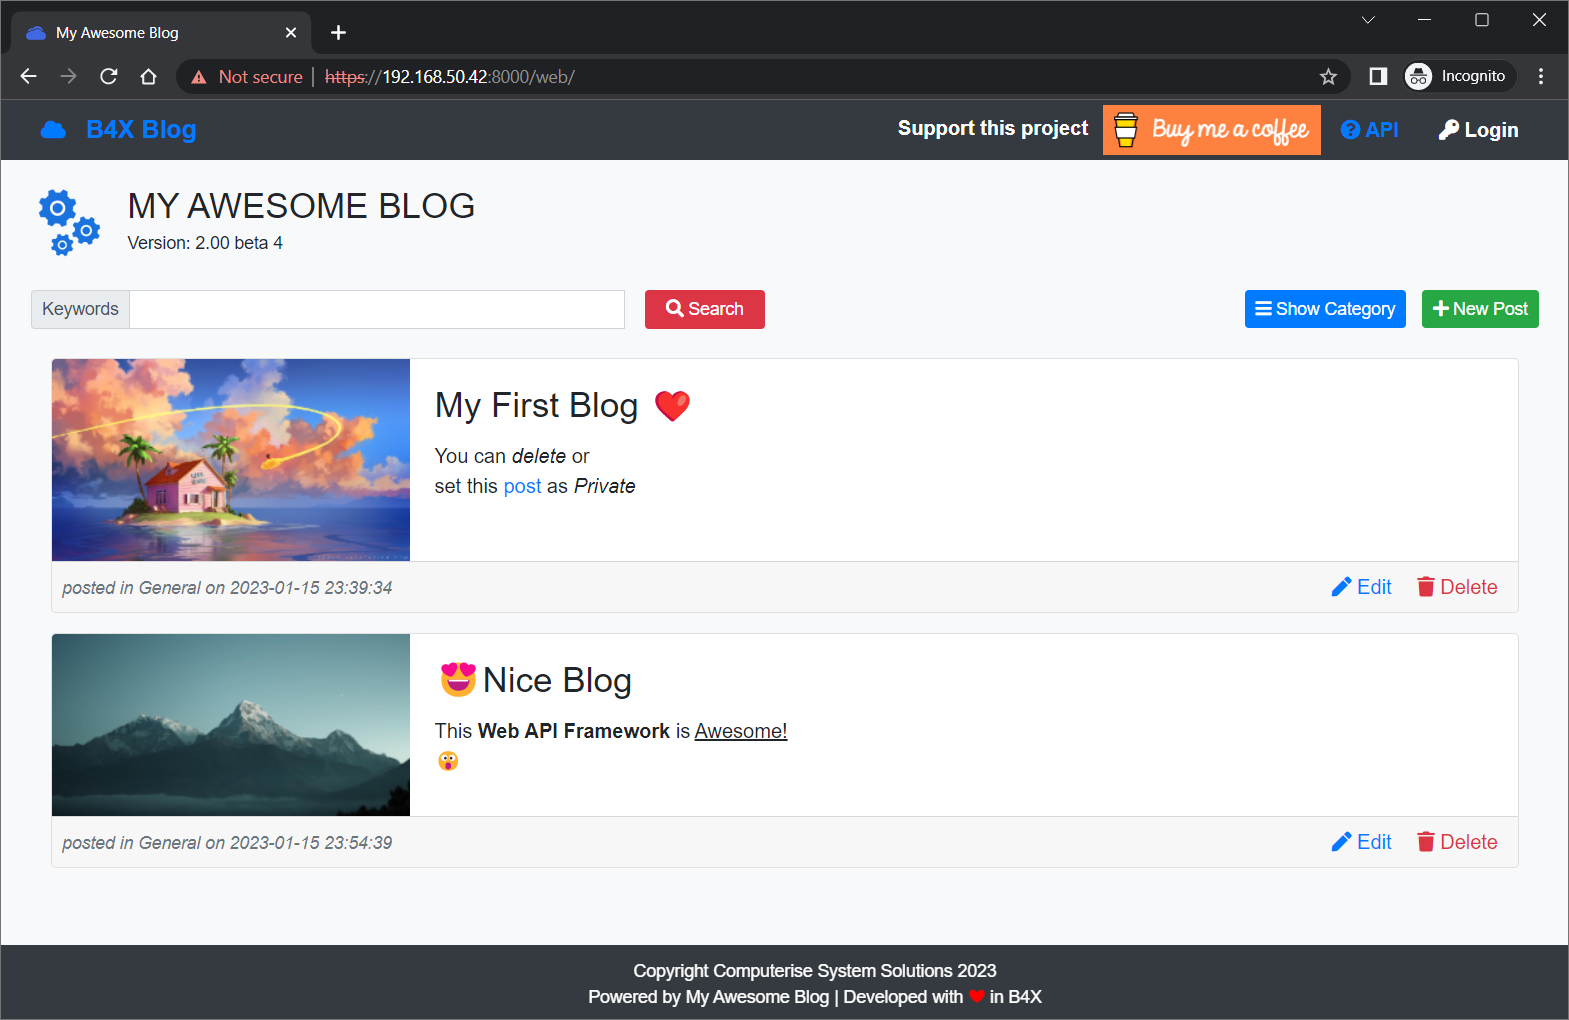Click Buy me a coffee button
1569x1020 pixels.
1211,130
